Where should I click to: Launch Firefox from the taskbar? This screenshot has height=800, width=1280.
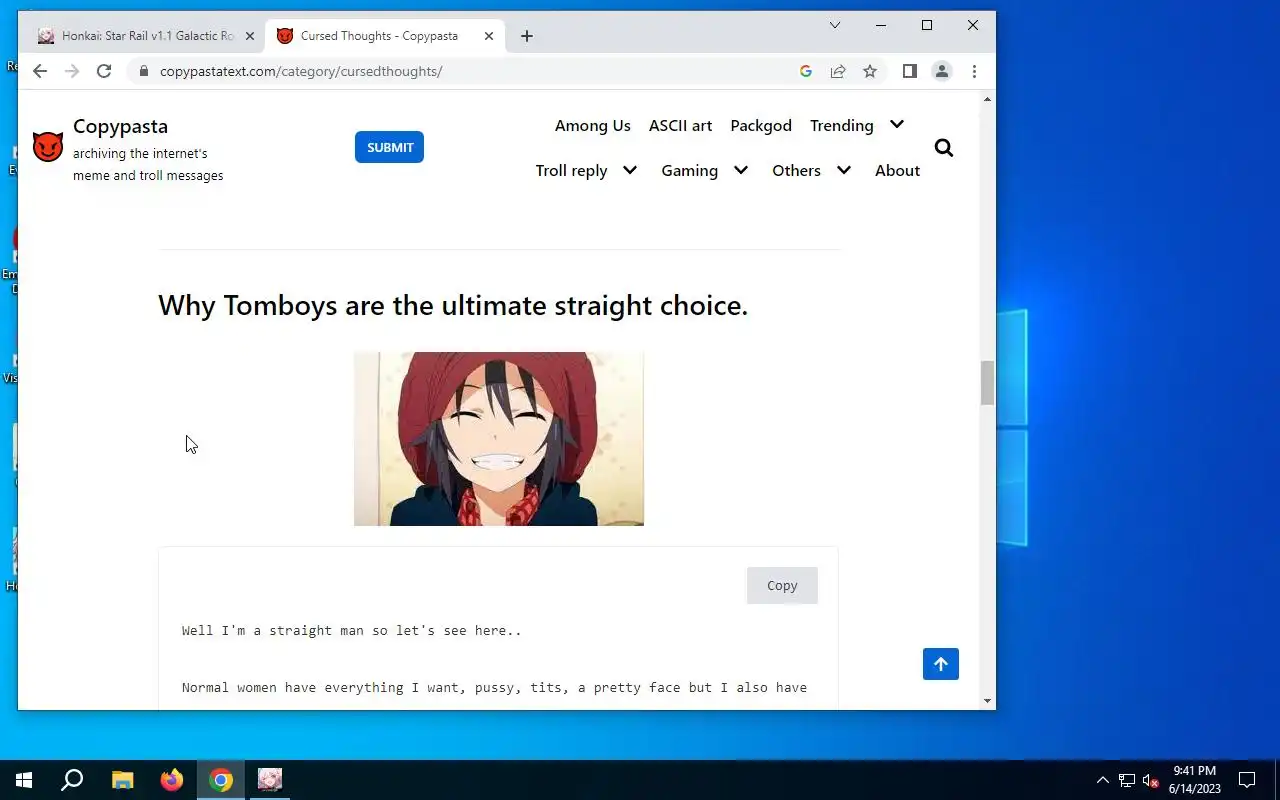pyautogui.click(x=172, y=780)
